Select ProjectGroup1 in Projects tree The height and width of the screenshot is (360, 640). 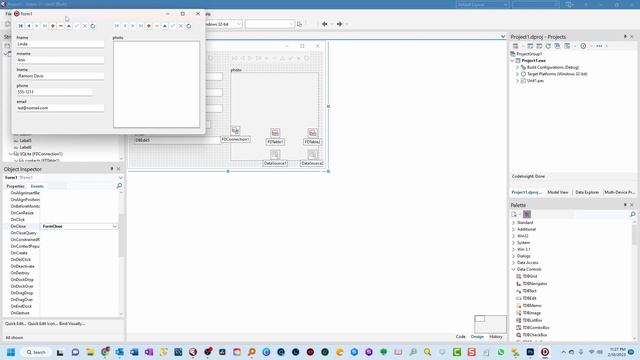[529, 54]
